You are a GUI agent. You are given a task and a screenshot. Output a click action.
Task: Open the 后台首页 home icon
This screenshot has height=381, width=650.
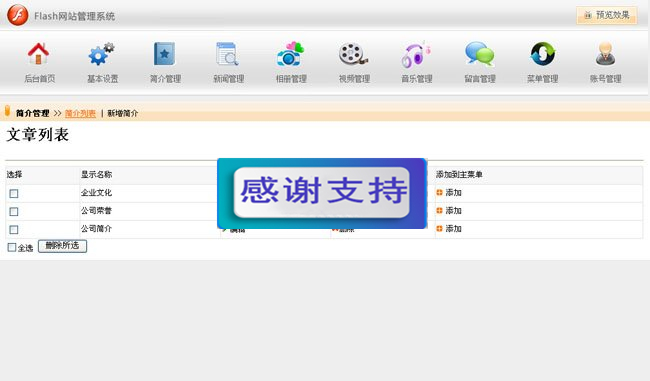click(x=39, y=54)
